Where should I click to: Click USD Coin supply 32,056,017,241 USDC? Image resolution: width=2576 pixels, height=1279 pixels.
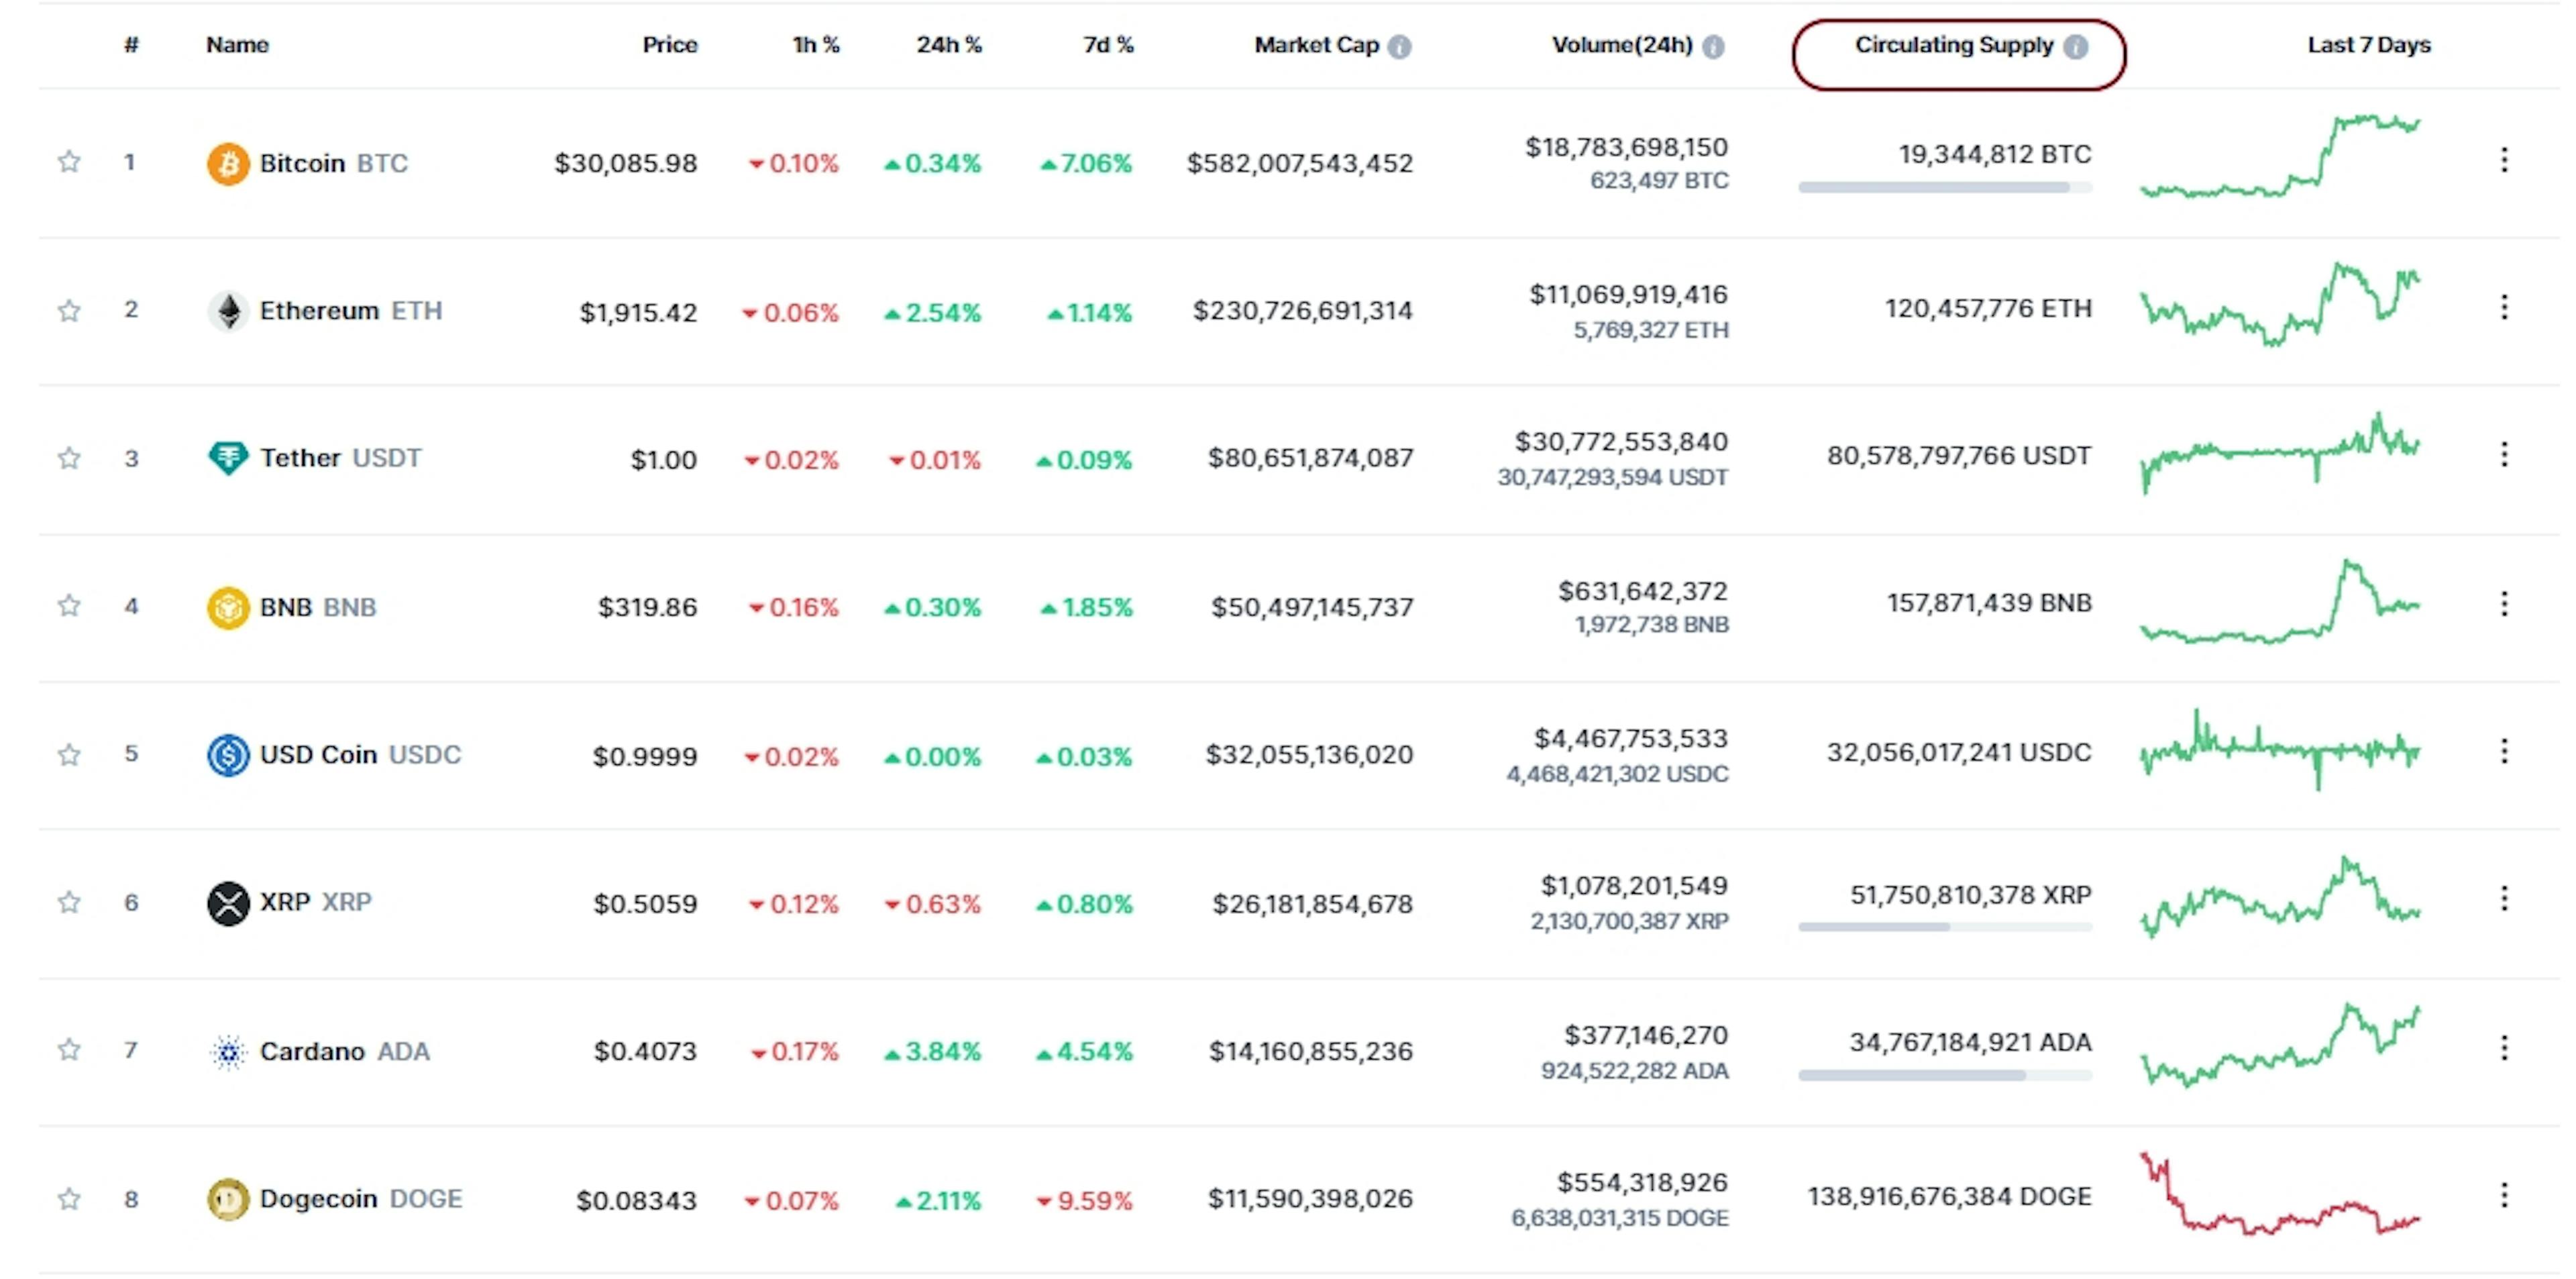point(1959,752)
